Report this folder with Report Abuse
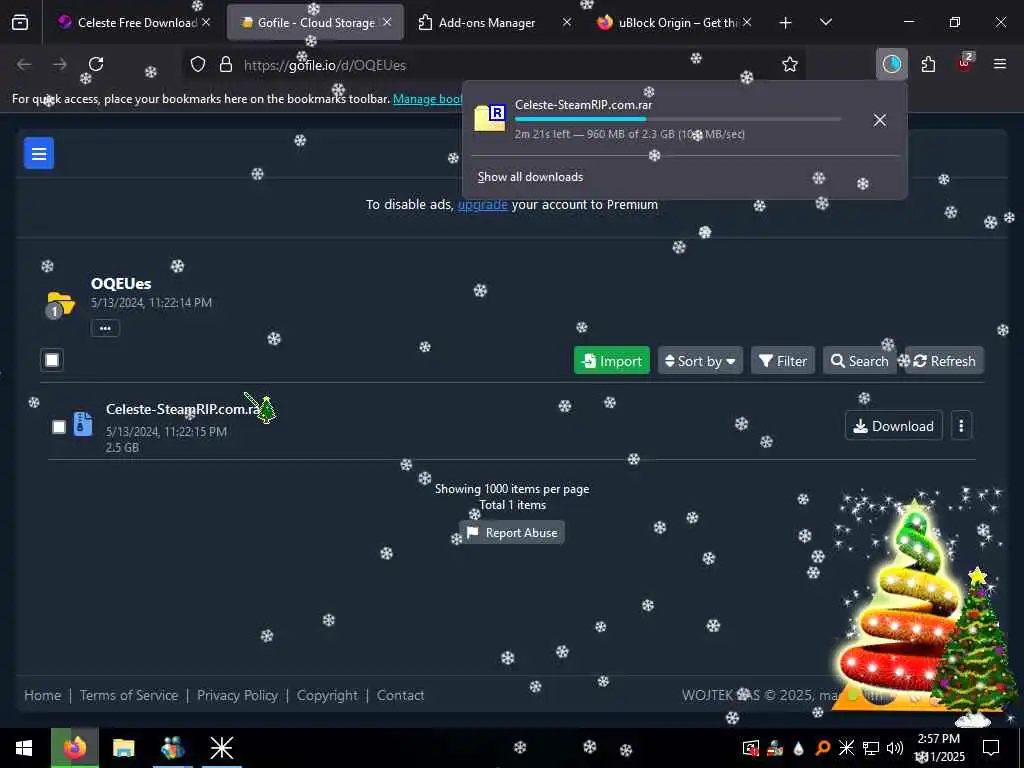The image size is (1024, 768). (512, 532)
